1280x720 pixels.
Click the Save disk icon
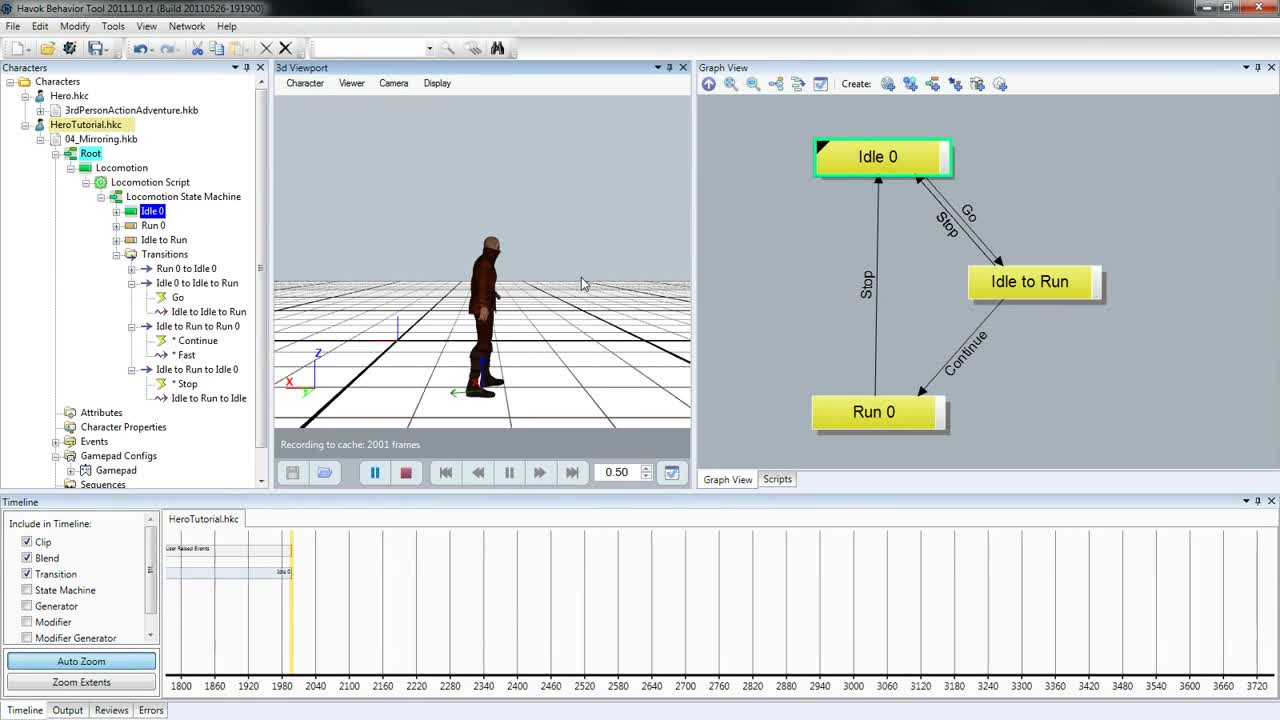(x=97, y=48)
